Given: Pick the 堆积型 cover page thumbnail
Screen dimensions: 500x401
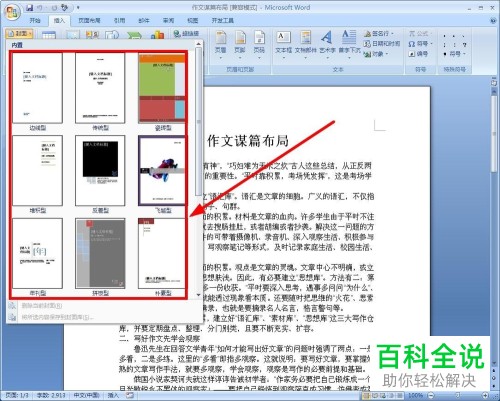Looking at the screenshot, I should pyautogui.click(x=37, y=171).
